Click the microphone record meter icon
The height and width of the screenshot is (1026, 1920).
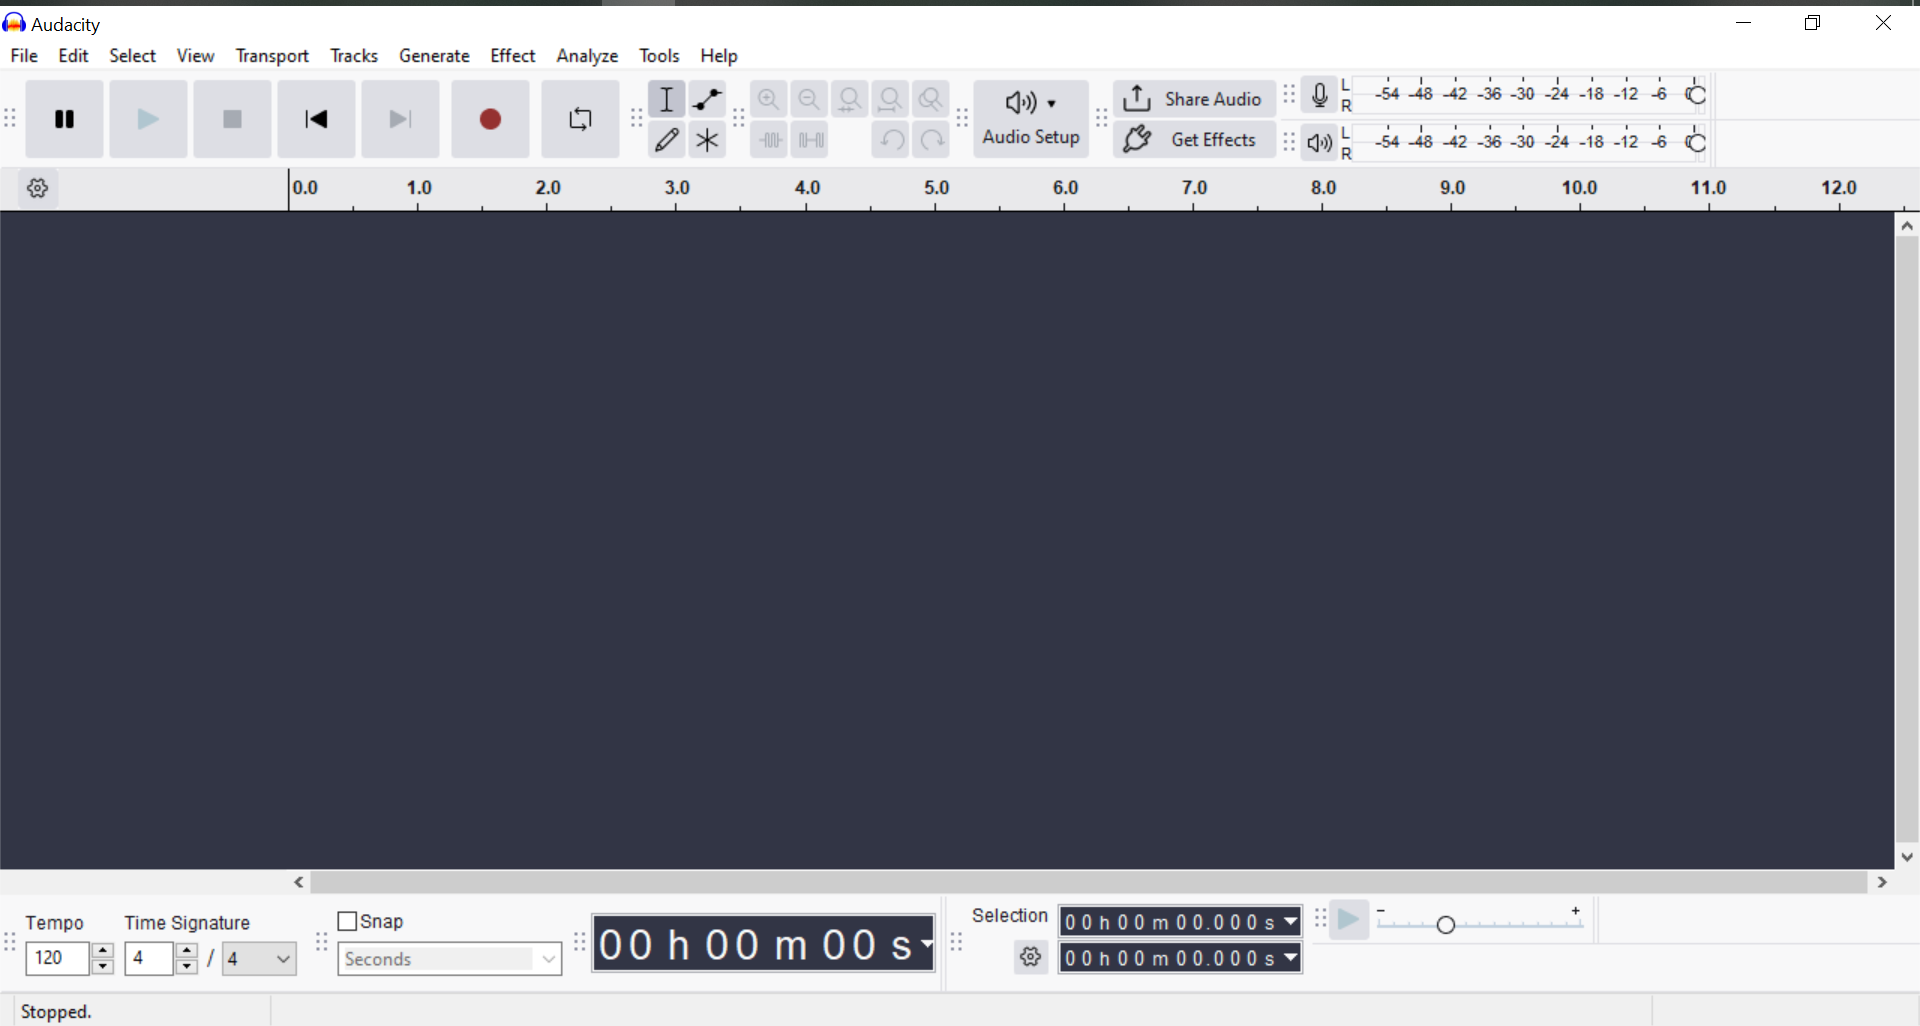1319,95
